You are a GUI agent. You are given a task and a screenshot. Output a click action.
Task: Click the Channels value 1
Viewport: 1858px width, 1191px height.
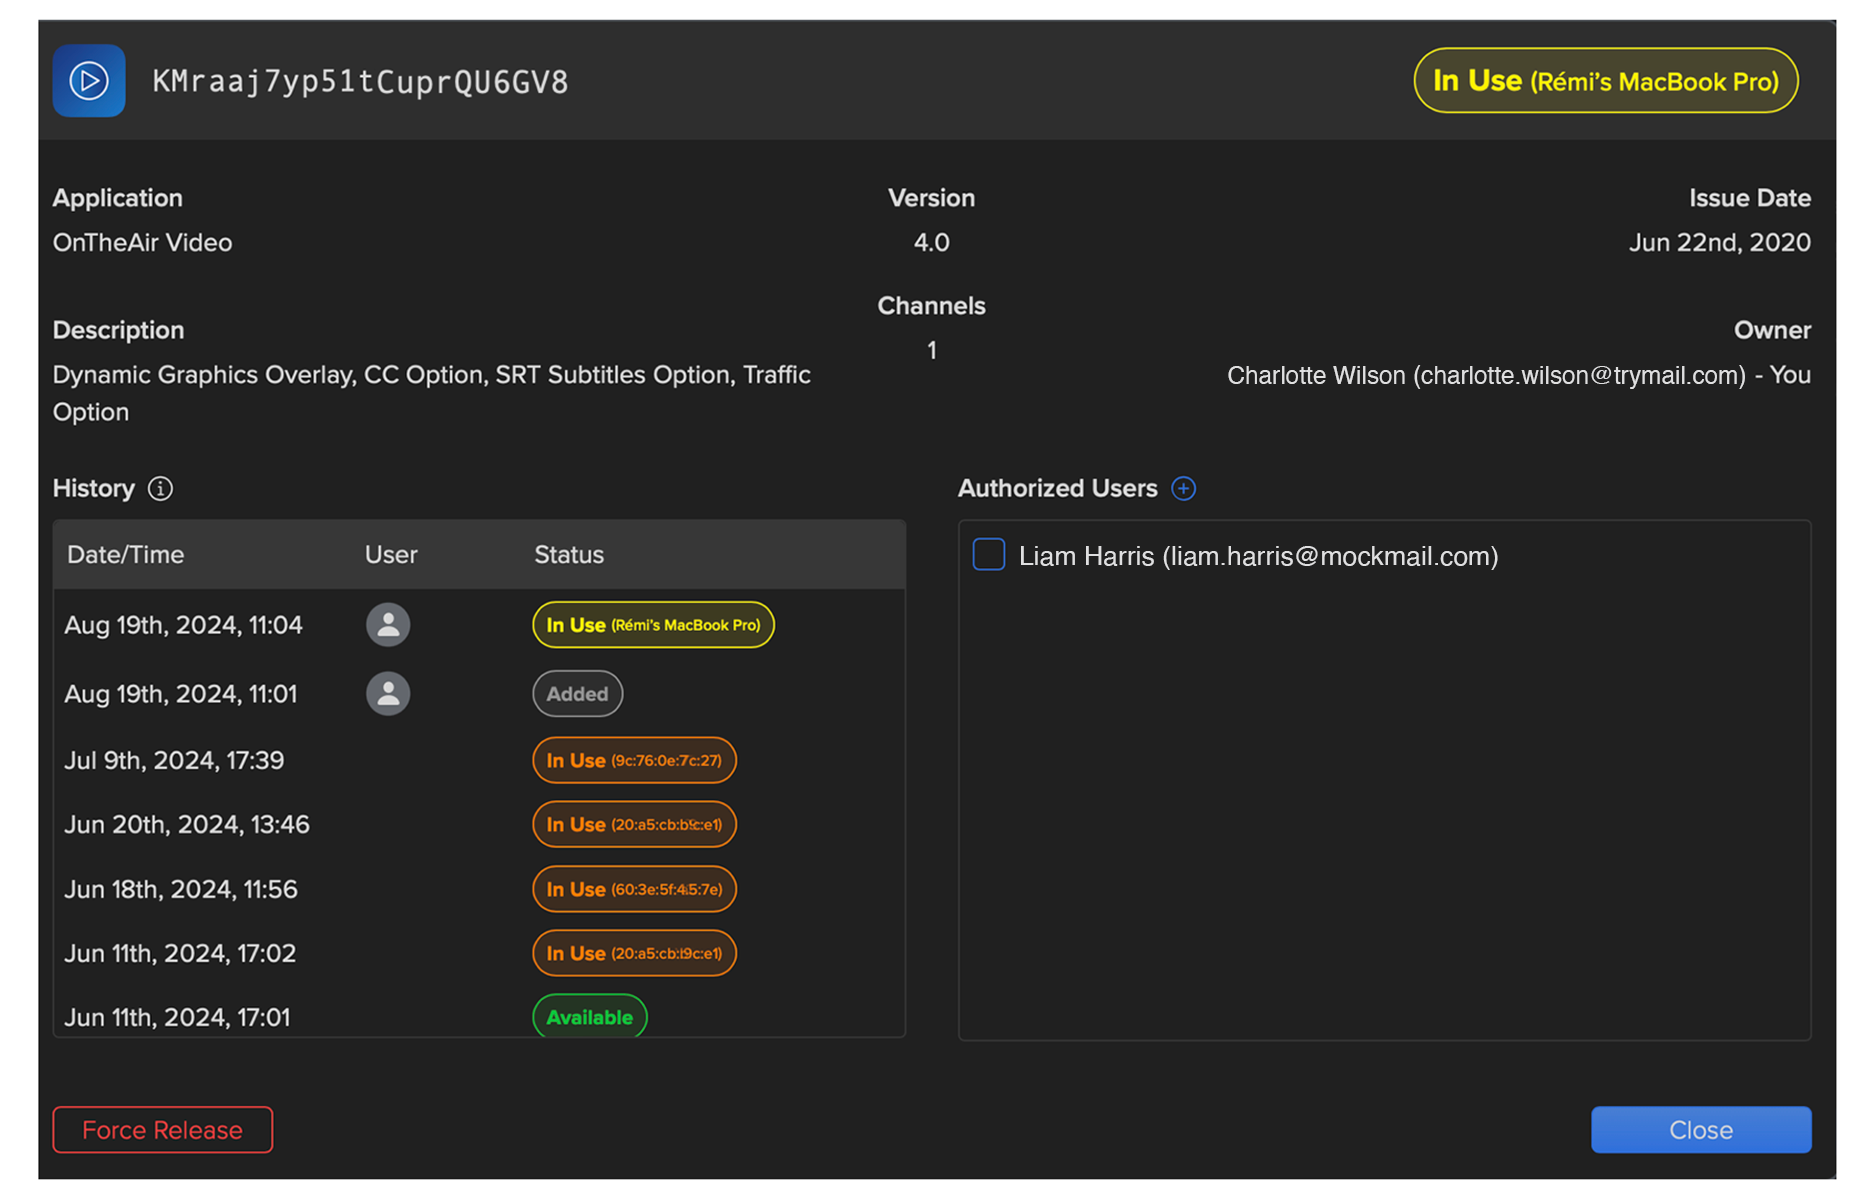931,351
